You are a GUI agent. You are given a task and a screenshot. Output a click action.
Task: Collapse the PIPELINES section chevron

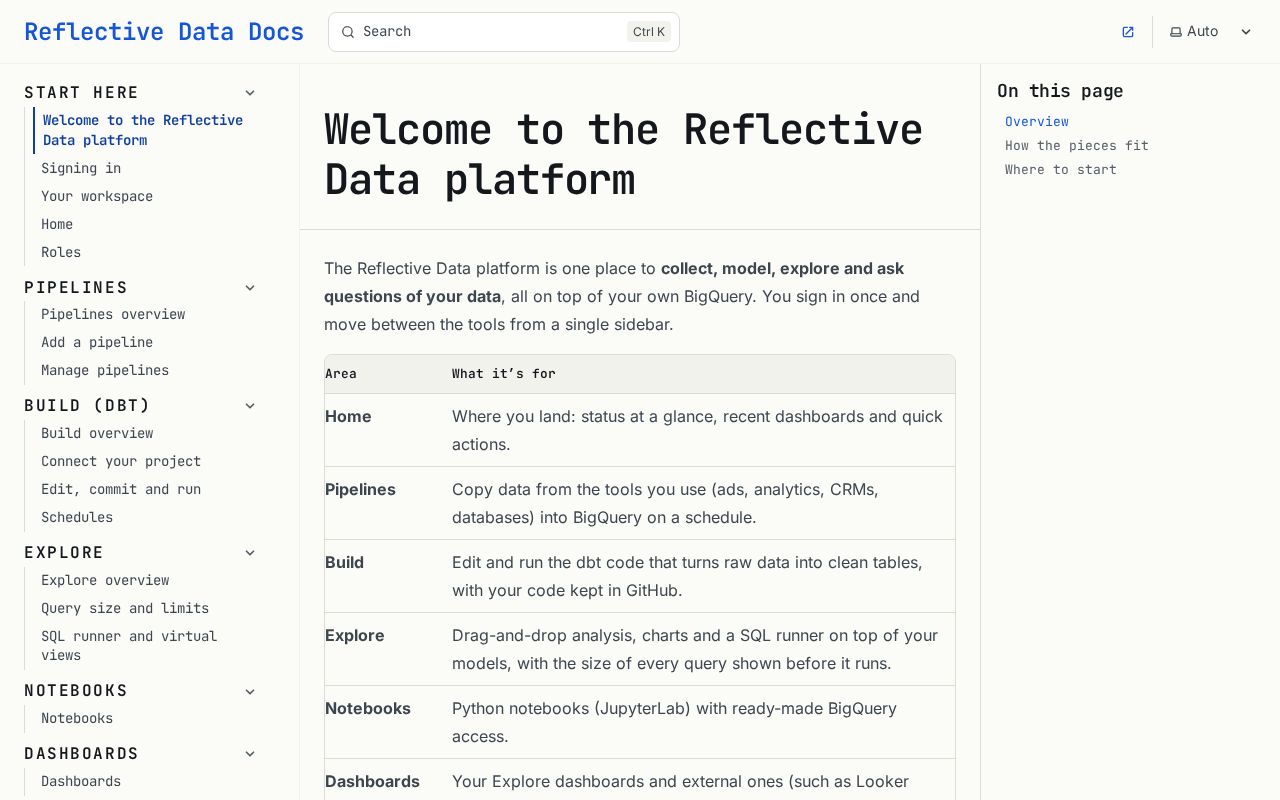tap(250, 288)
